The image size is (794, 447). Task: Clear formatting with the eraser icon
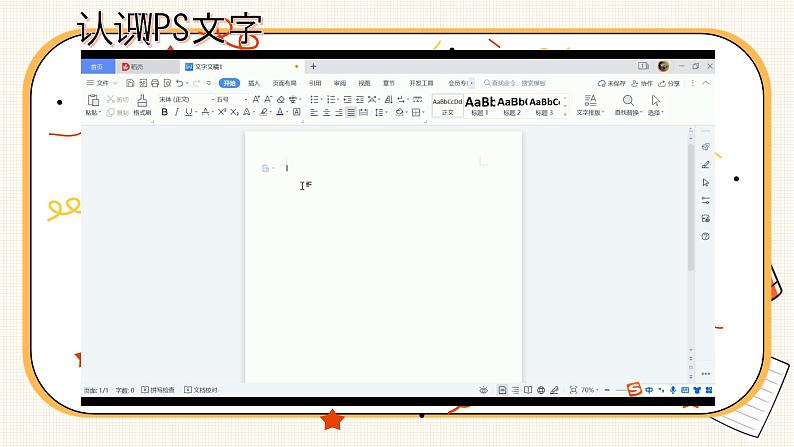tap(281, 99)
